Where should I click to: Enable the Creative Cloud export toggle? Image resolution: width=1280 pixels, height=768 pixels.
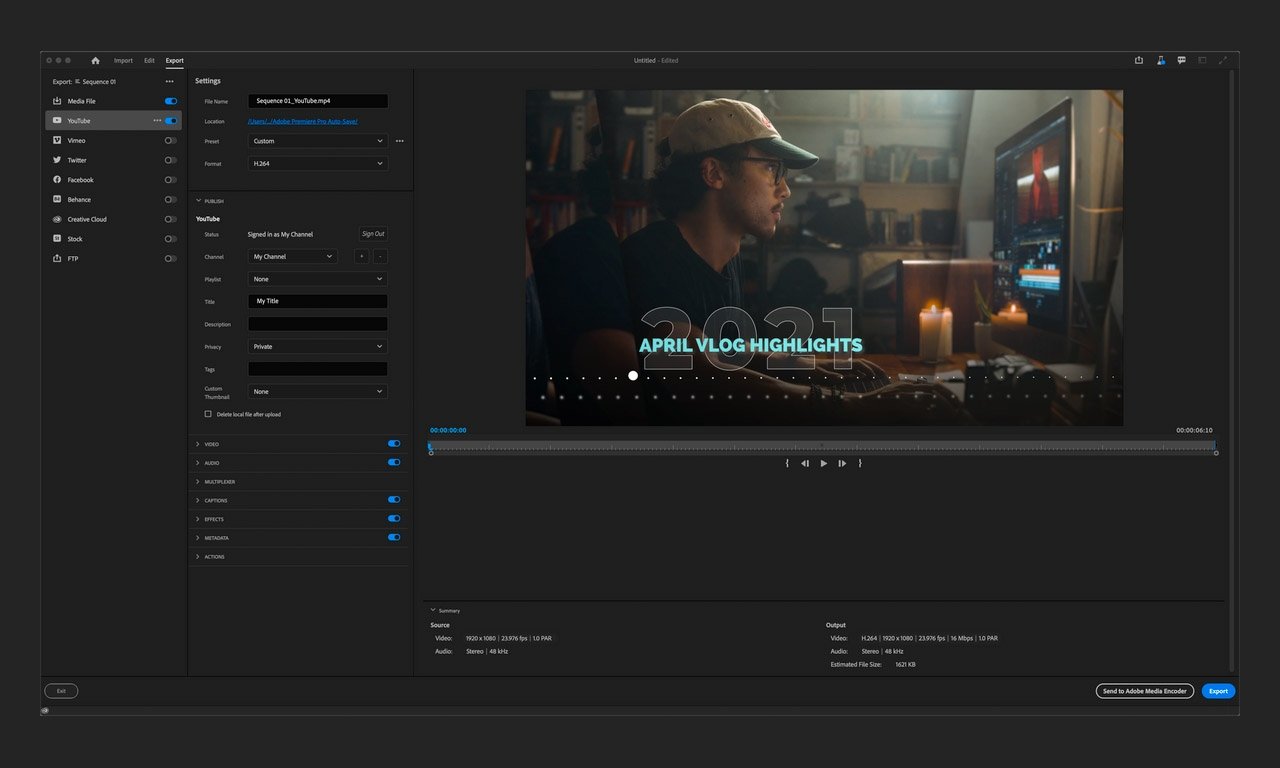(x=171, y=219)
